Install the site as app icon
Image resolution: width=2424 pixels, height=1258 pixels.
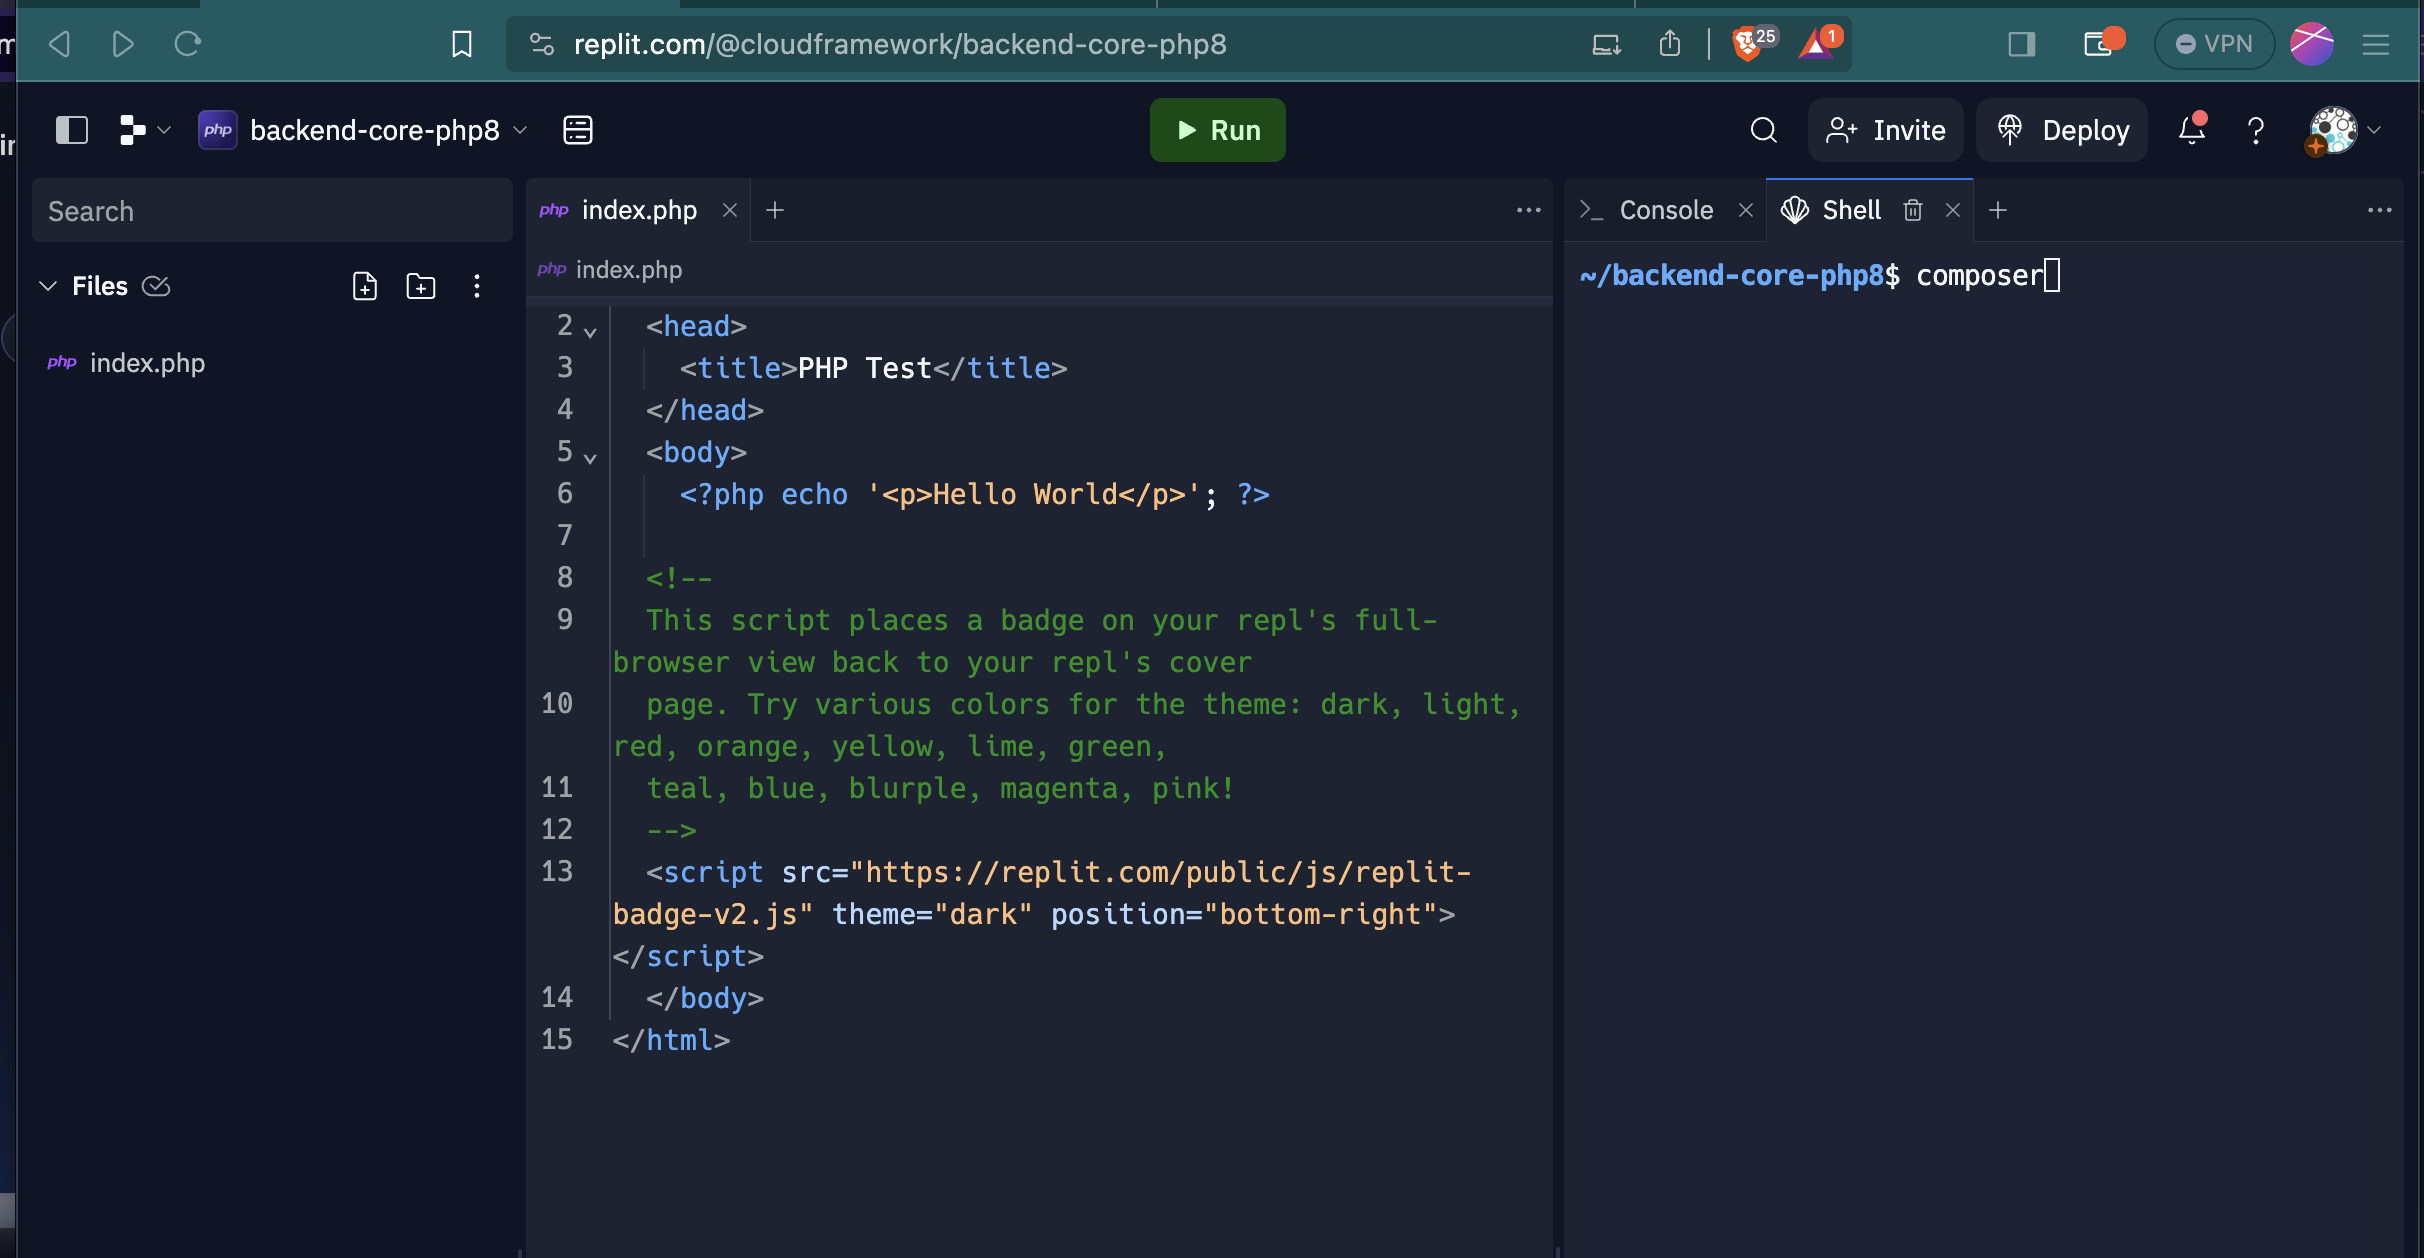pyautogui.click(x=1607, y=44)
